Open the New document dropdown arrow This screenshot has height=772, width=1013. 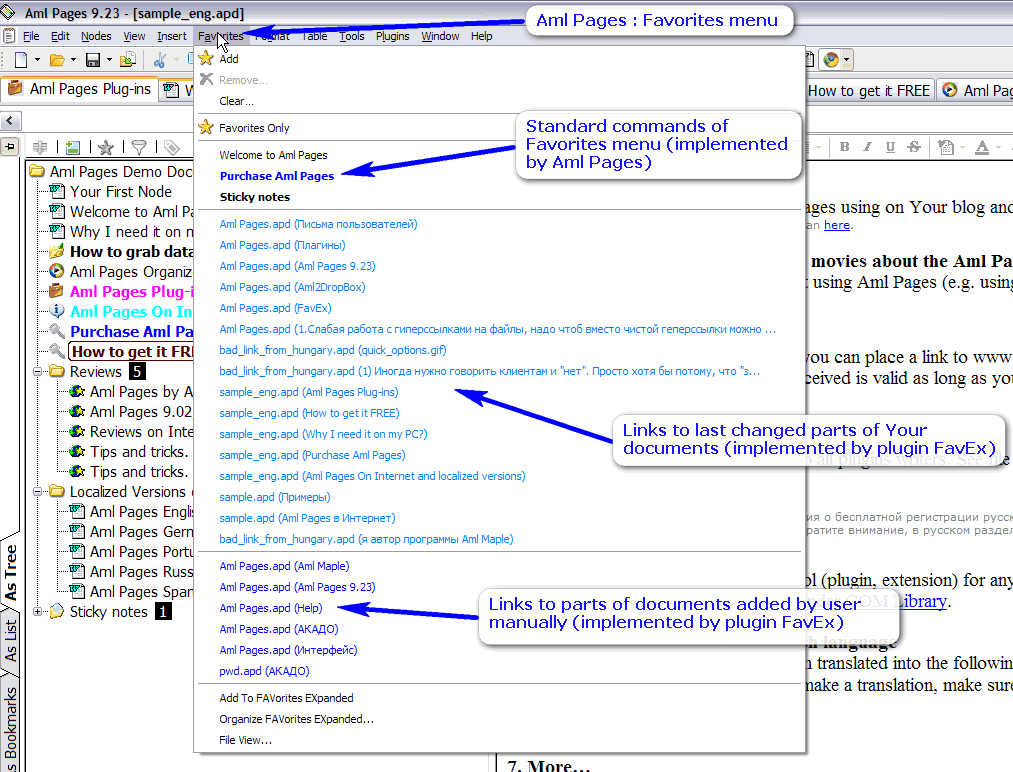point(37,60)
